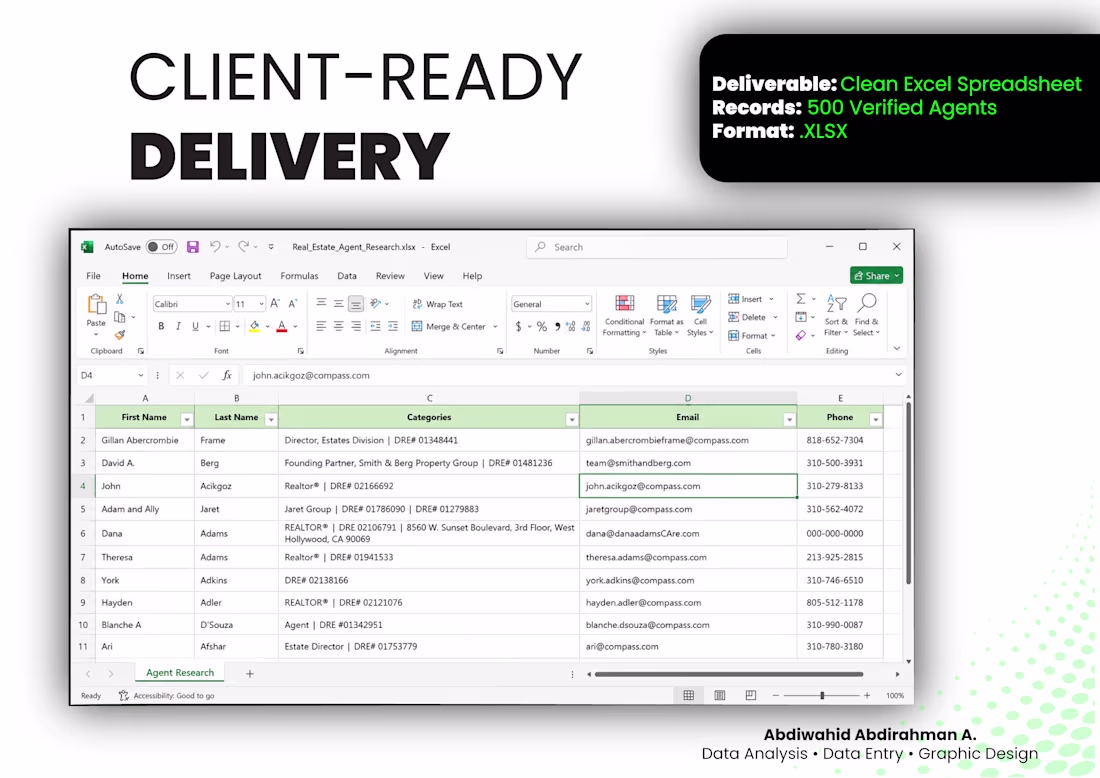Apply Italic formatting
1100x778 pixels.
coord(178,326)
